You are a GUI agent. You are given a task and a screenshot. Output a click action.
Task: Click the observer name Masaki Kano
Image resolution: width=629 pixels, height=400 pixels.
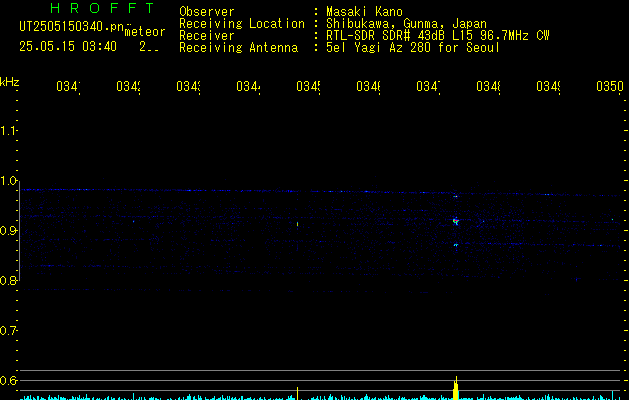point(364,12)
